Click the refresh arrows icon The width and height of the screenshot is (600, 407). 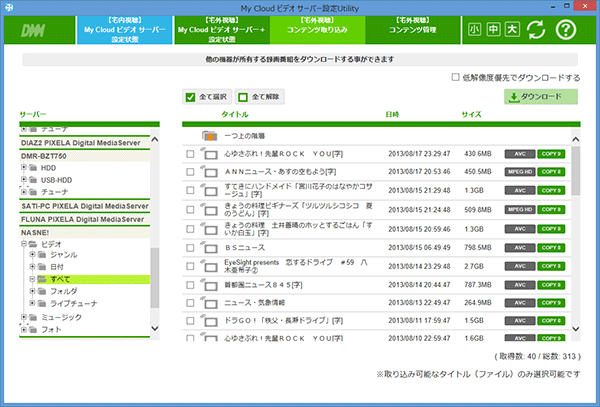(x=536, y=29)
